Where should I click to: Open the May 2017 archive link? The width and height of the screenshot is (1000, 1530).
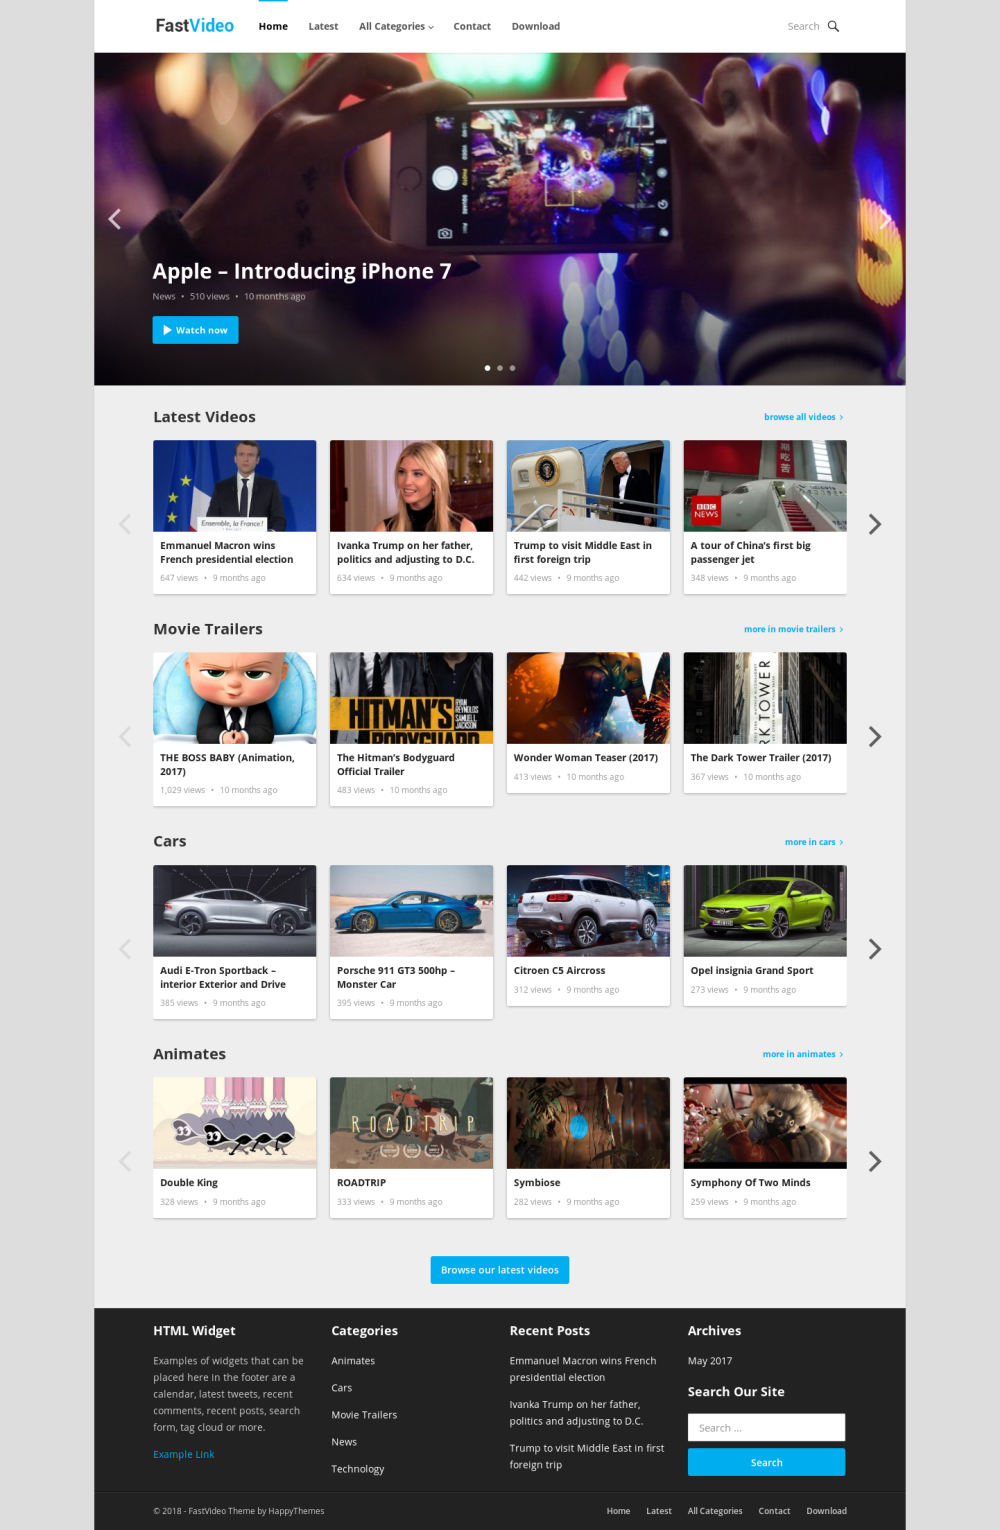click(x=709, y=1360)
